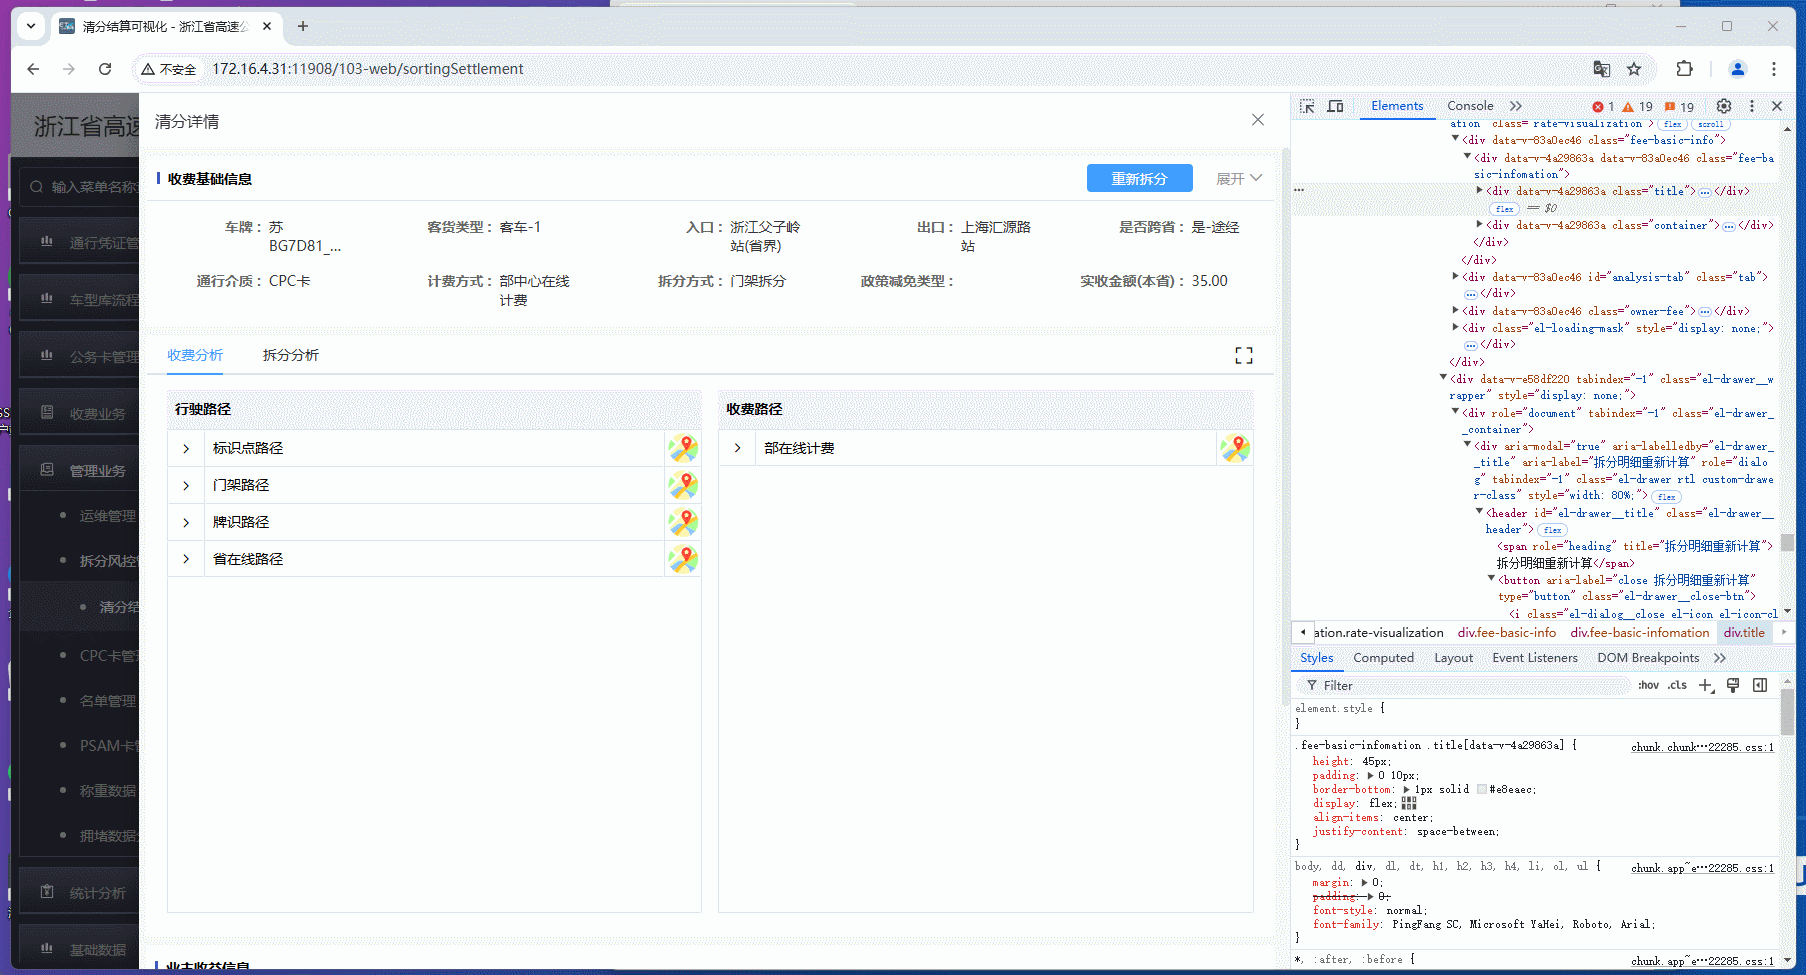The height and width of the screenshot is (975, 1806).
Task: Open the Chrome profile avatar
Action: click(x=1738, y=69)
